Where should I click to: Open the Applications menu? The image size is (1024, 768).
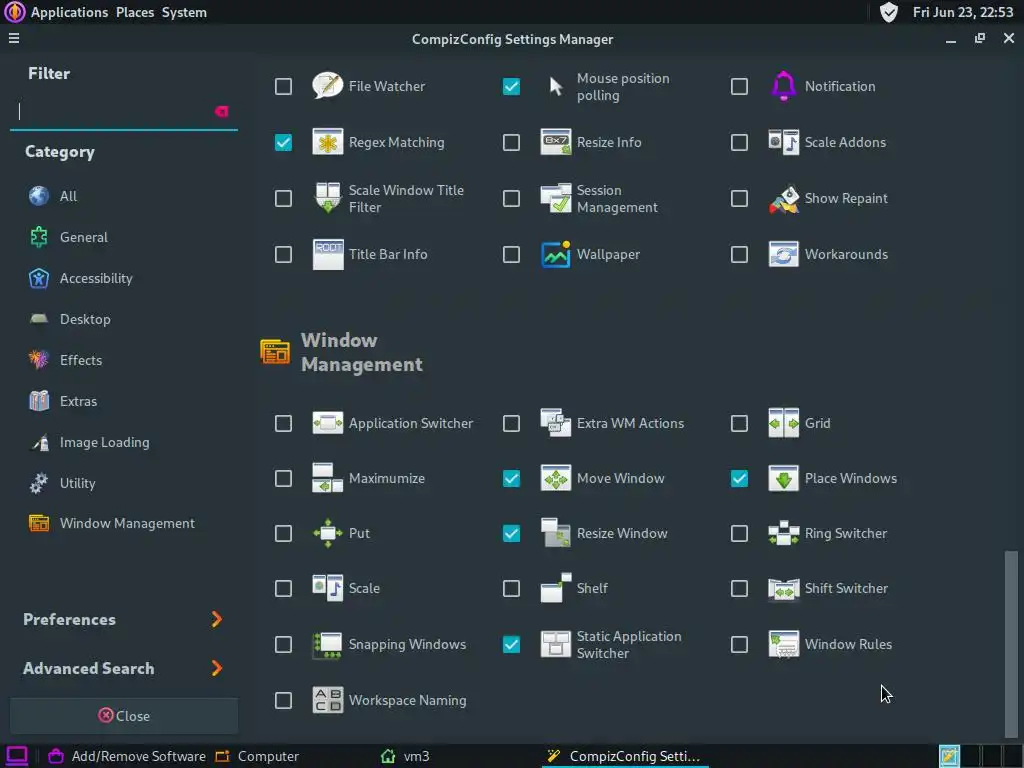click(69, 12)
